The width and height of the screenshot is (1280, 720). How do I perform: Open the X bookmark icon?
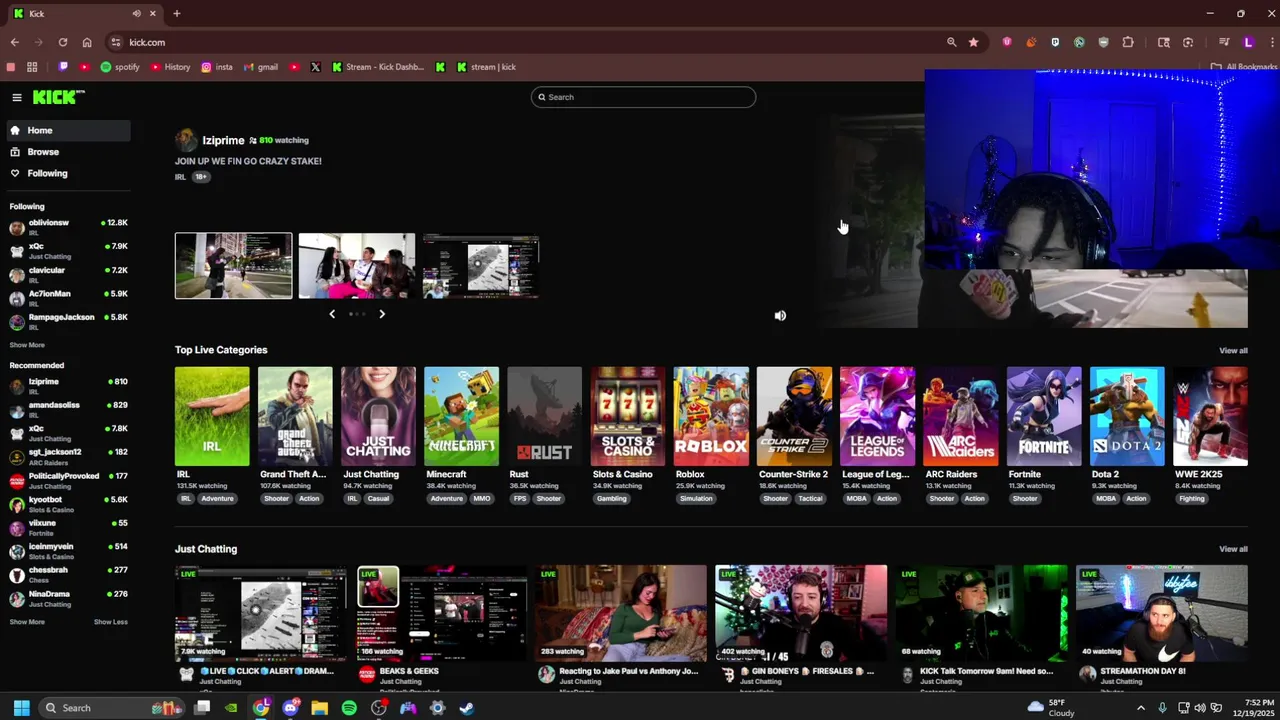point(316,67)
